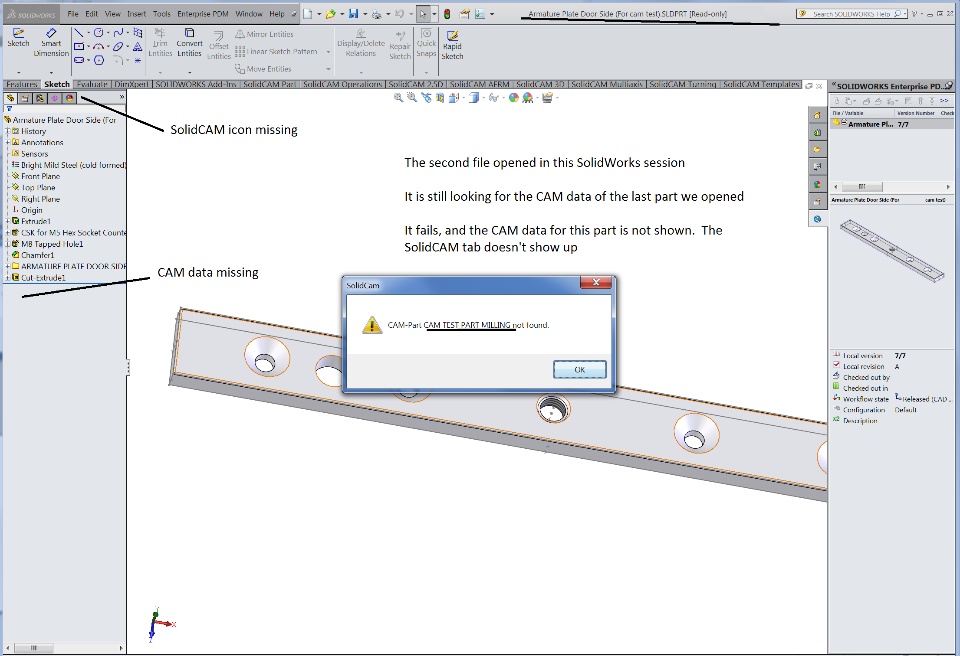This screenshot has width=960, height=656.
Task: Click the Convert Entities icon
Action: 189,32
